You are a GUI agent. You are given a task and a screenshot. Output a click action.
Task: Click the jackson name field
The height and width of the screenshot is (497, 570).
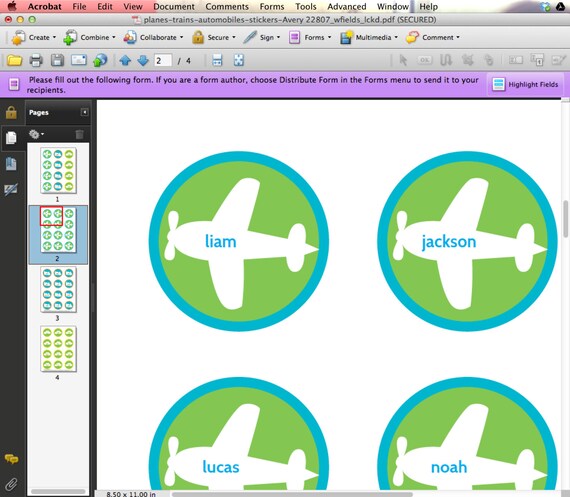(x=449, y=241)
